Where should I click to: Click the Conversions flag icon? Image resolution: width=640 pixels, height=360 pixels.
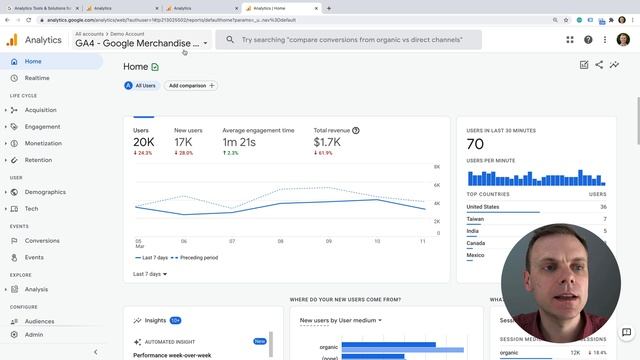(x=14, y=241)
